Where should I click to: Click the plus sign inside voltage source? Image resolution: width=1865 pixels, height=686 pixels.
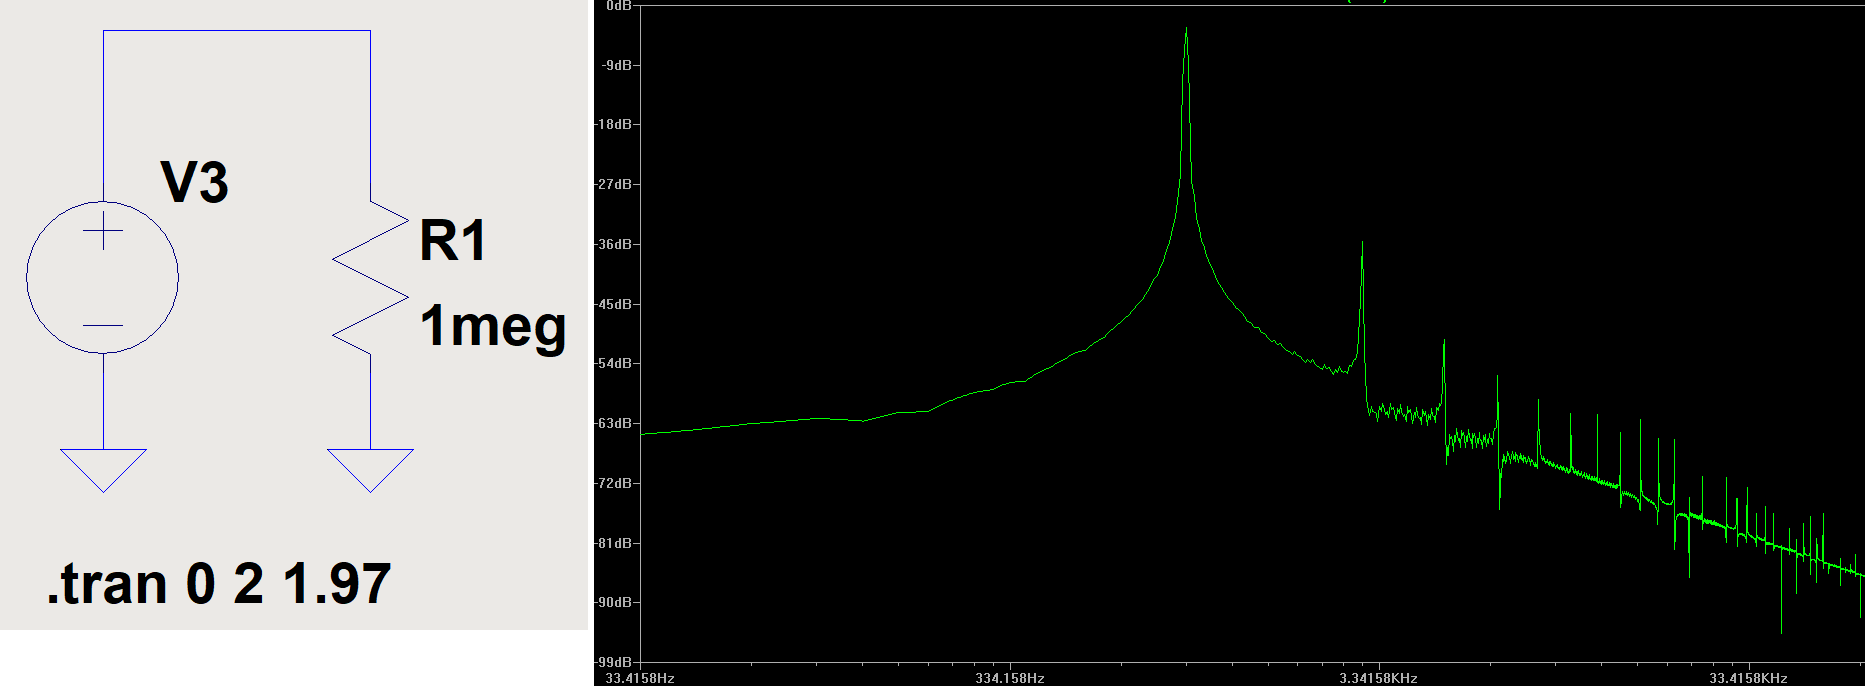coord(103,233)
